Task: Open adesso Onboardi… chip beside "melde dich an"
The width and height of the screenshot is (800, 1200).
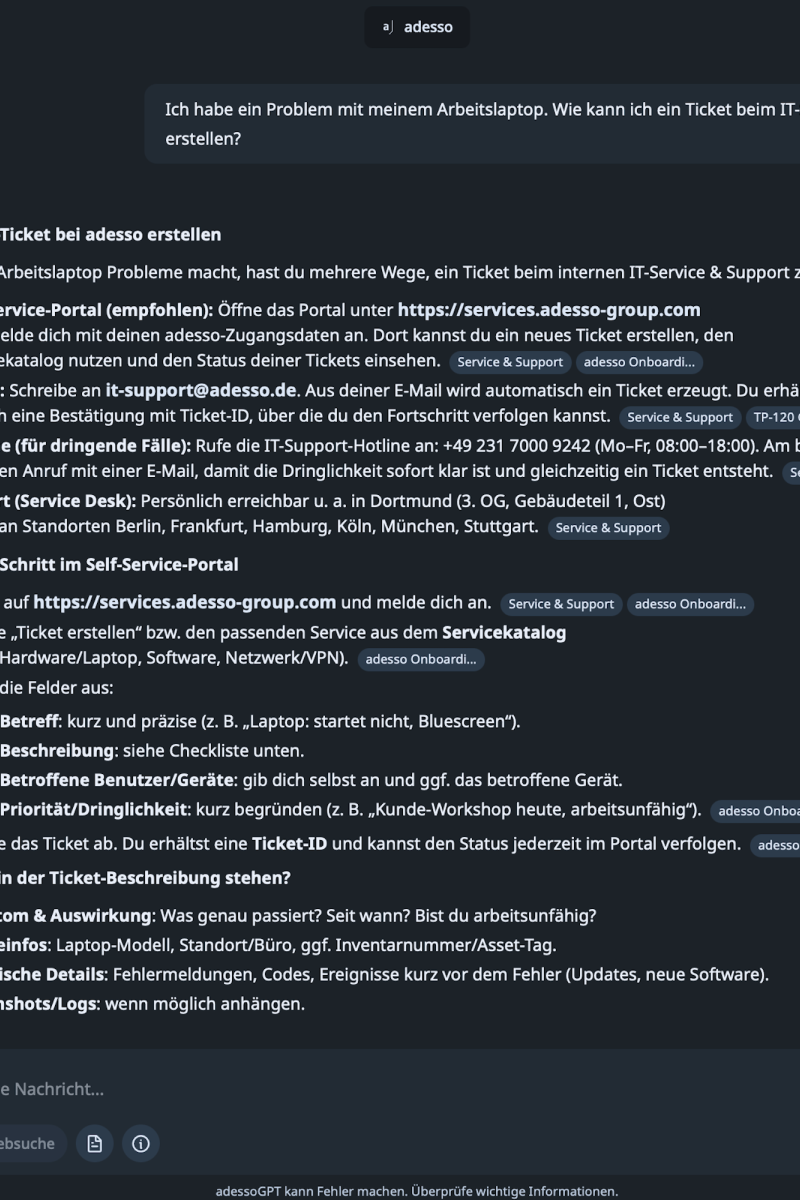Action: tap(690, 604)
